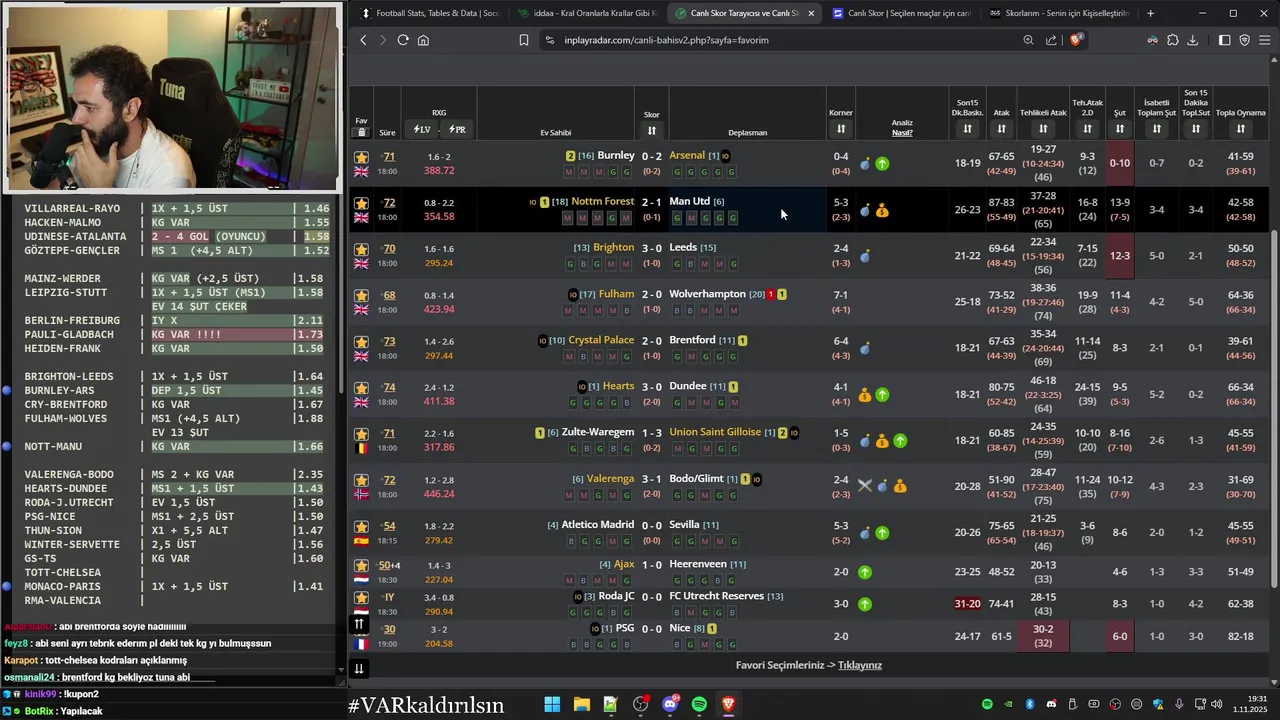Toggle favorite star for Valerenga vs Bodo/Glimt
Screen dimensions: 1280x720
361,481
